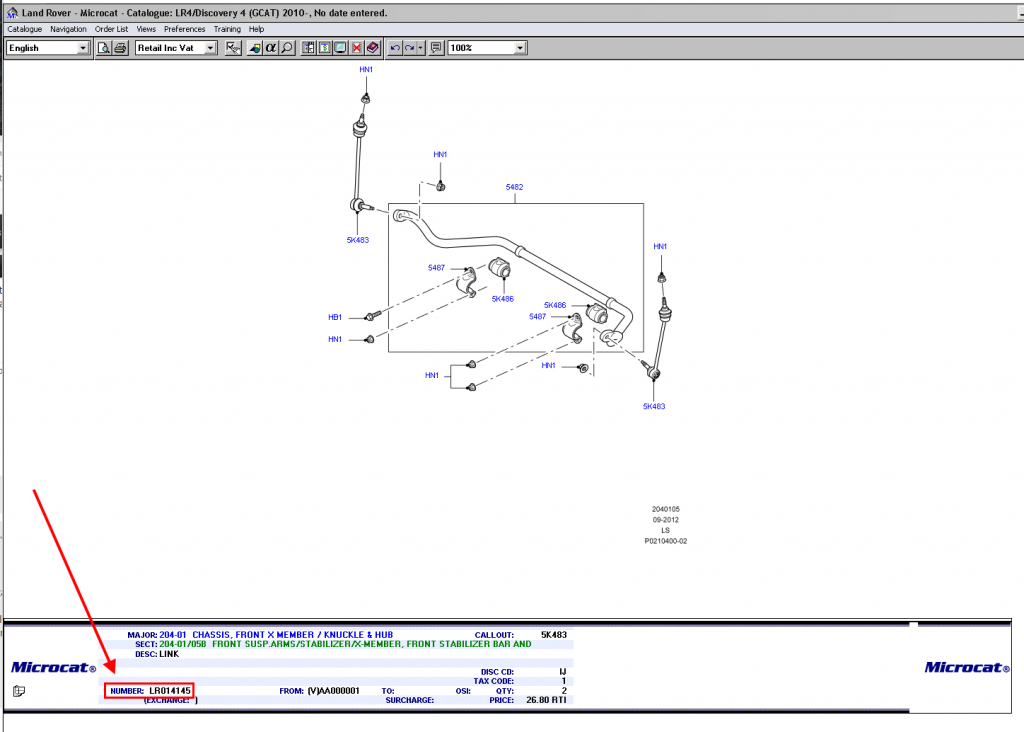Viewport: 1024px width, 732px height.
Task: Open the Help menu
Action: [256, 29]
